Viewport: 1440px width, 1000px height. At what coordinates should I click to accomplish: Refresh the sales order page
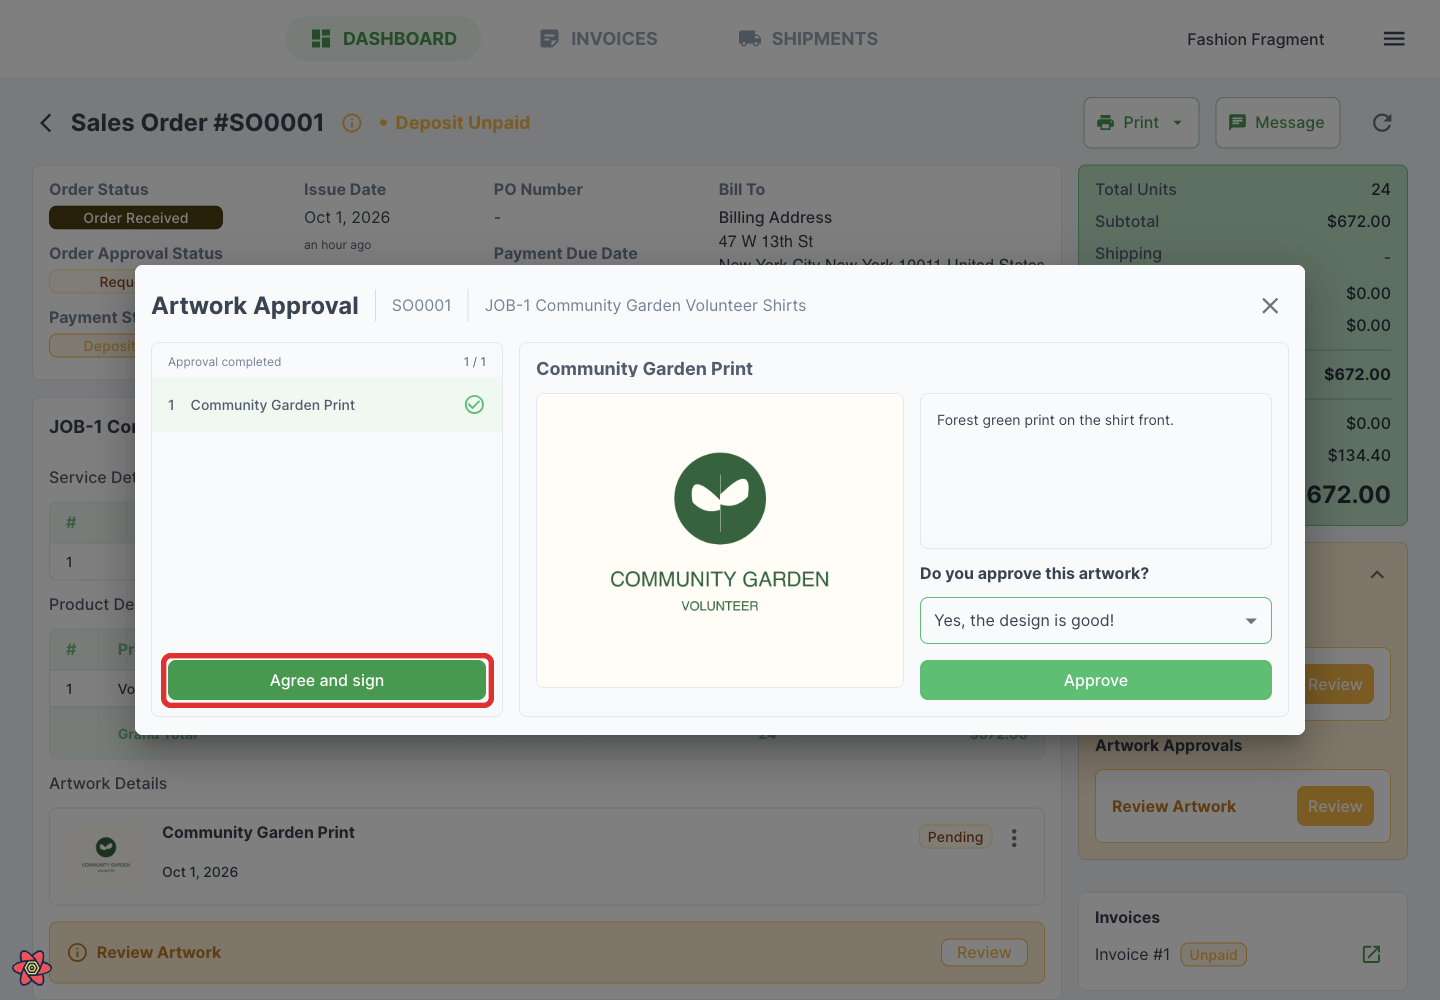1382,123
